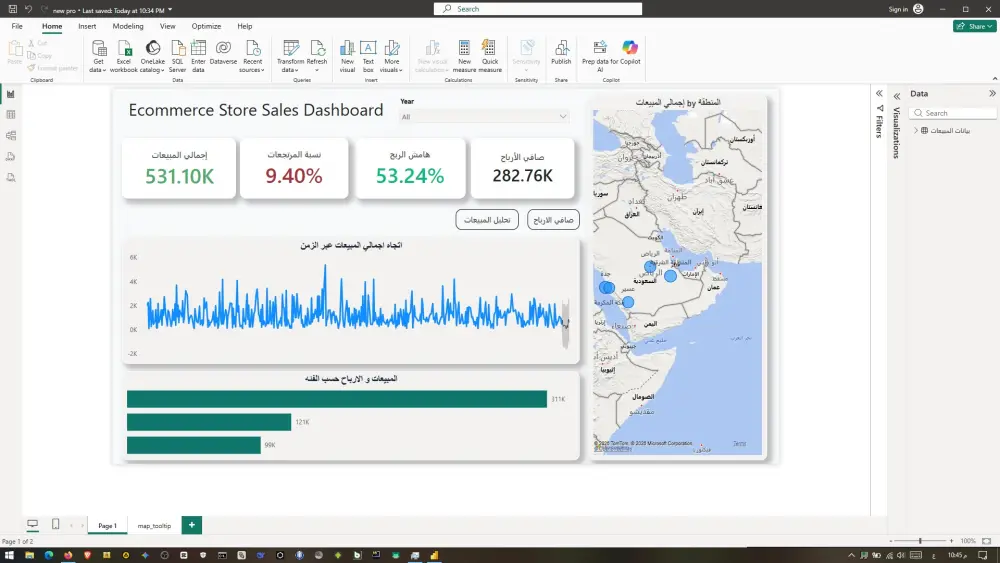Launch Copilot from the ribbon
This screenshot has height=563, width=1000.
(630, 52)
